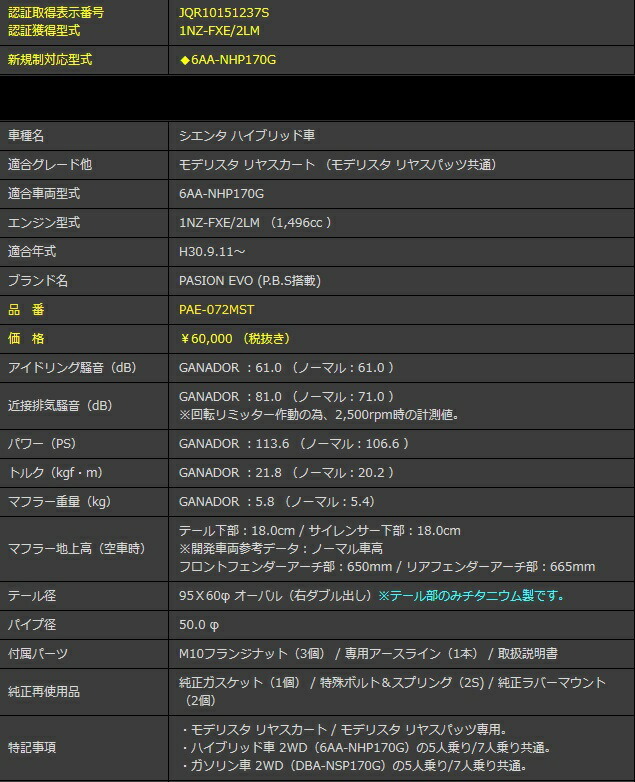Click the 適合グレード他 label
This screenshot has height=782, width=635.
(x=50, y=165)
